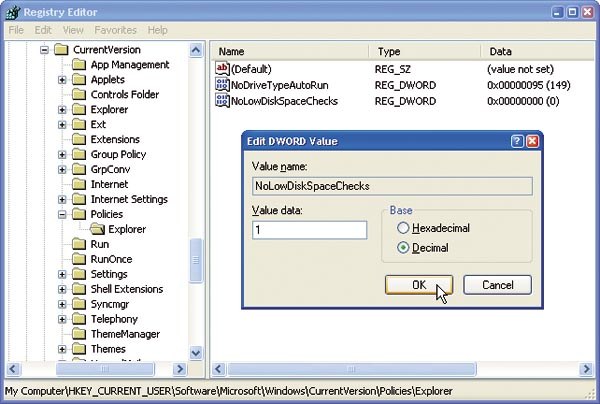
Task: Click the Run folder icon
Action: click(79, 244)
